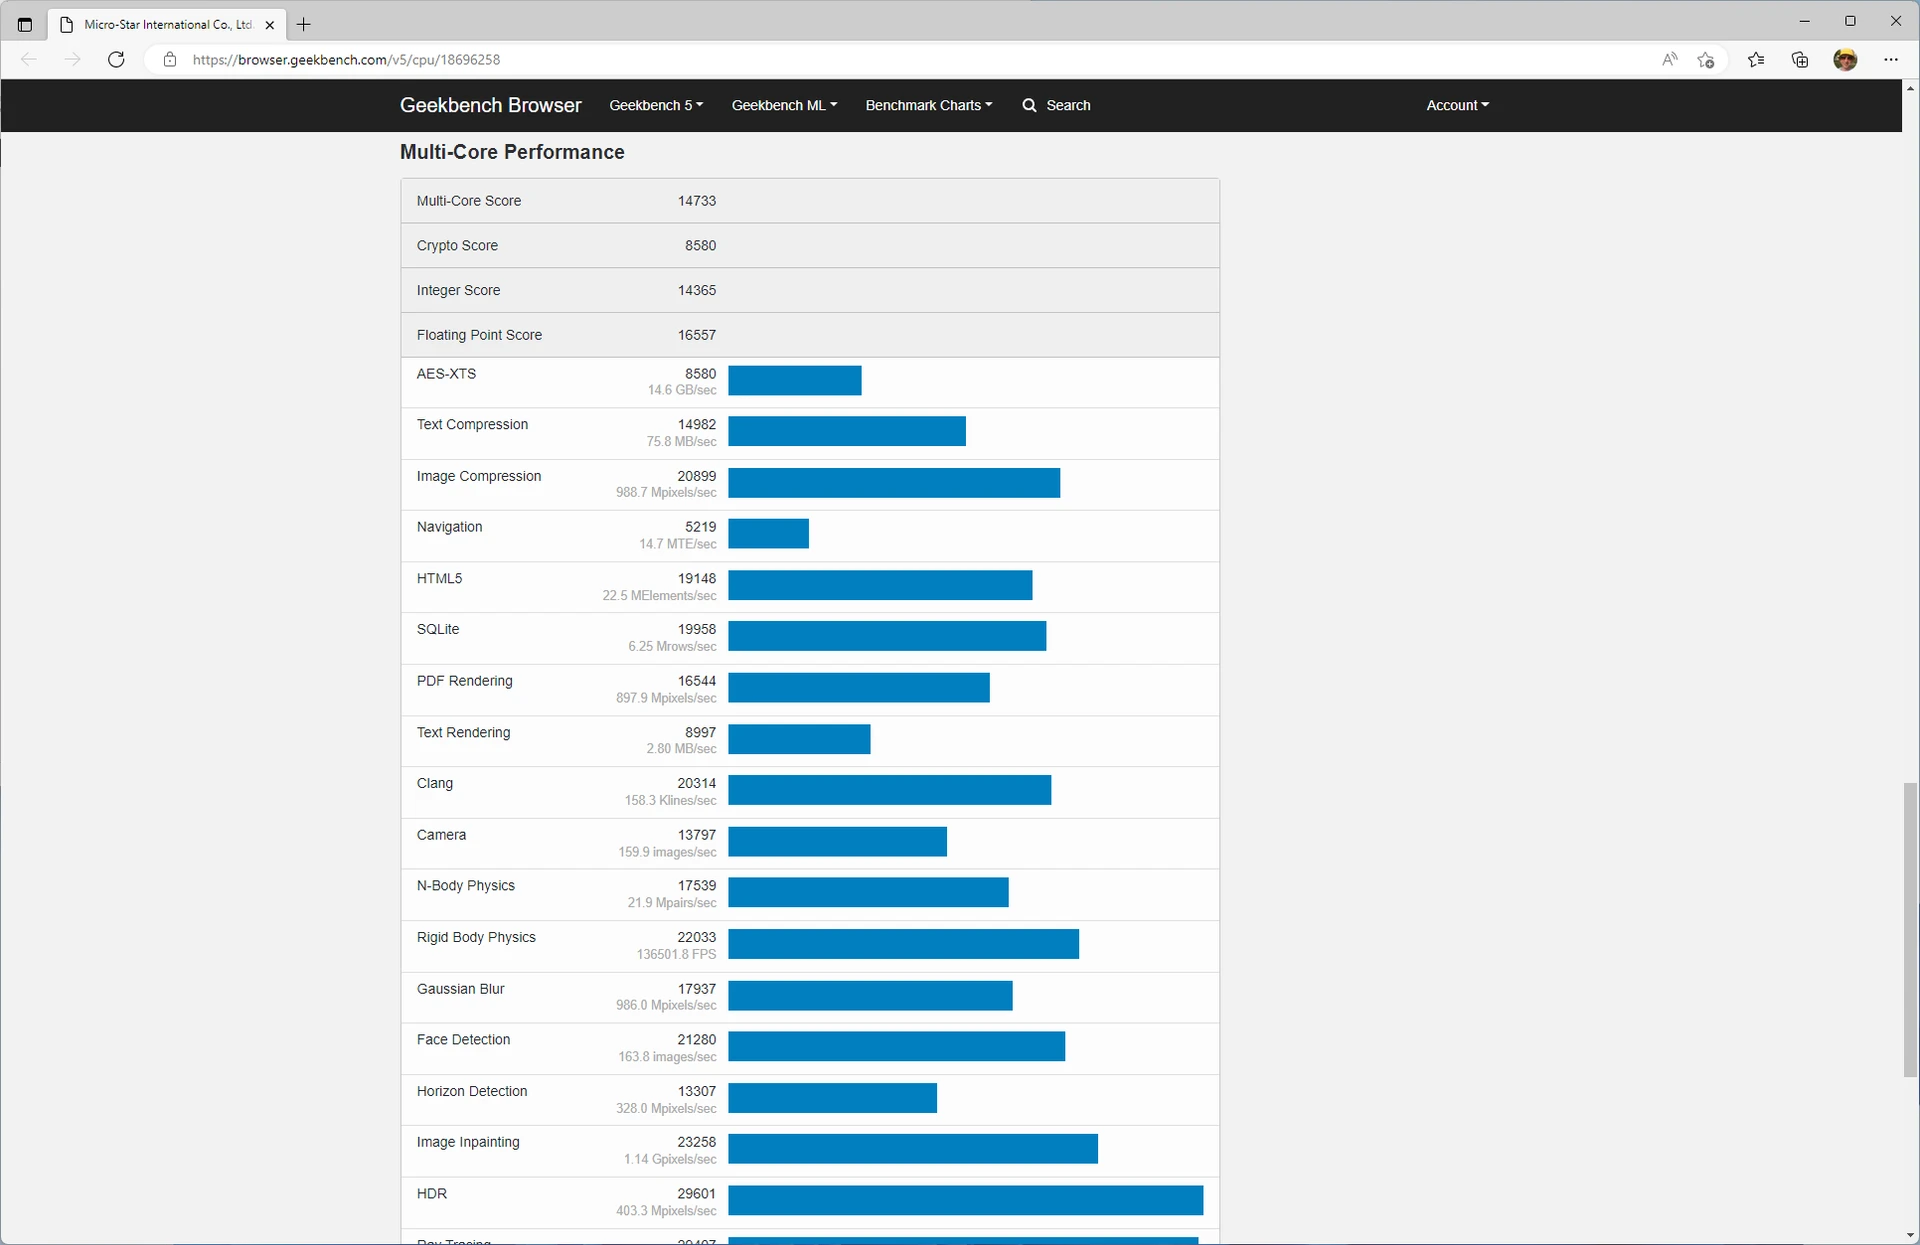This screenshot has height=1245, width=1920.
Task: Select the Micro-Star International tab
Action: tap(167, 25)
